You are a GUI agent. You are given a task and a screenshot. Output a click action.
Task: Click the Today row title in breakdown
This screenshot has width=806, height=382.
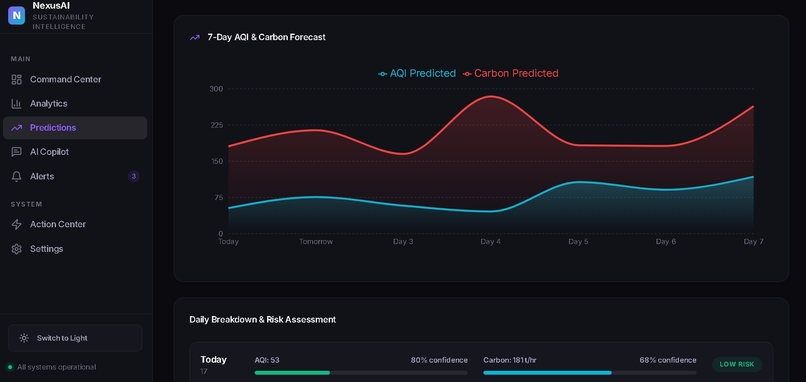tap(213, 360)
